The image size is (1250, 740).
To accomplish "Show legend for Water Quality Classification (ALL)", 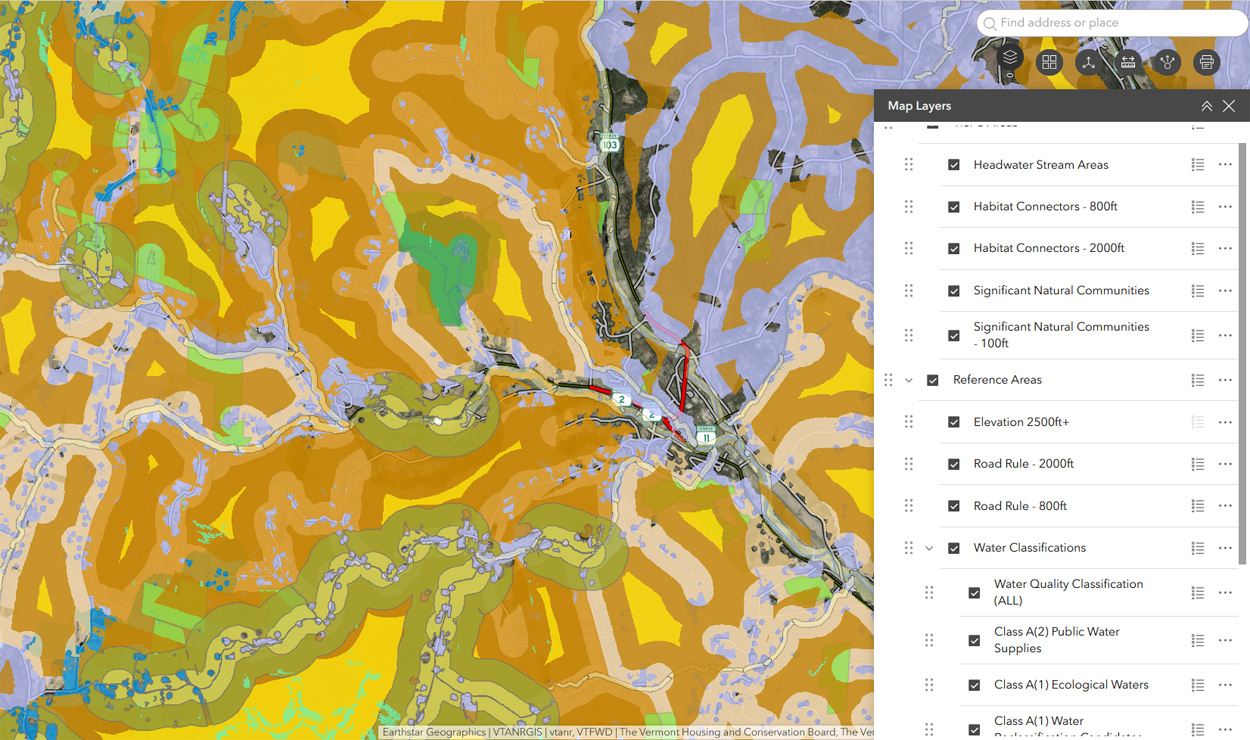I will tap(1197, 593).
